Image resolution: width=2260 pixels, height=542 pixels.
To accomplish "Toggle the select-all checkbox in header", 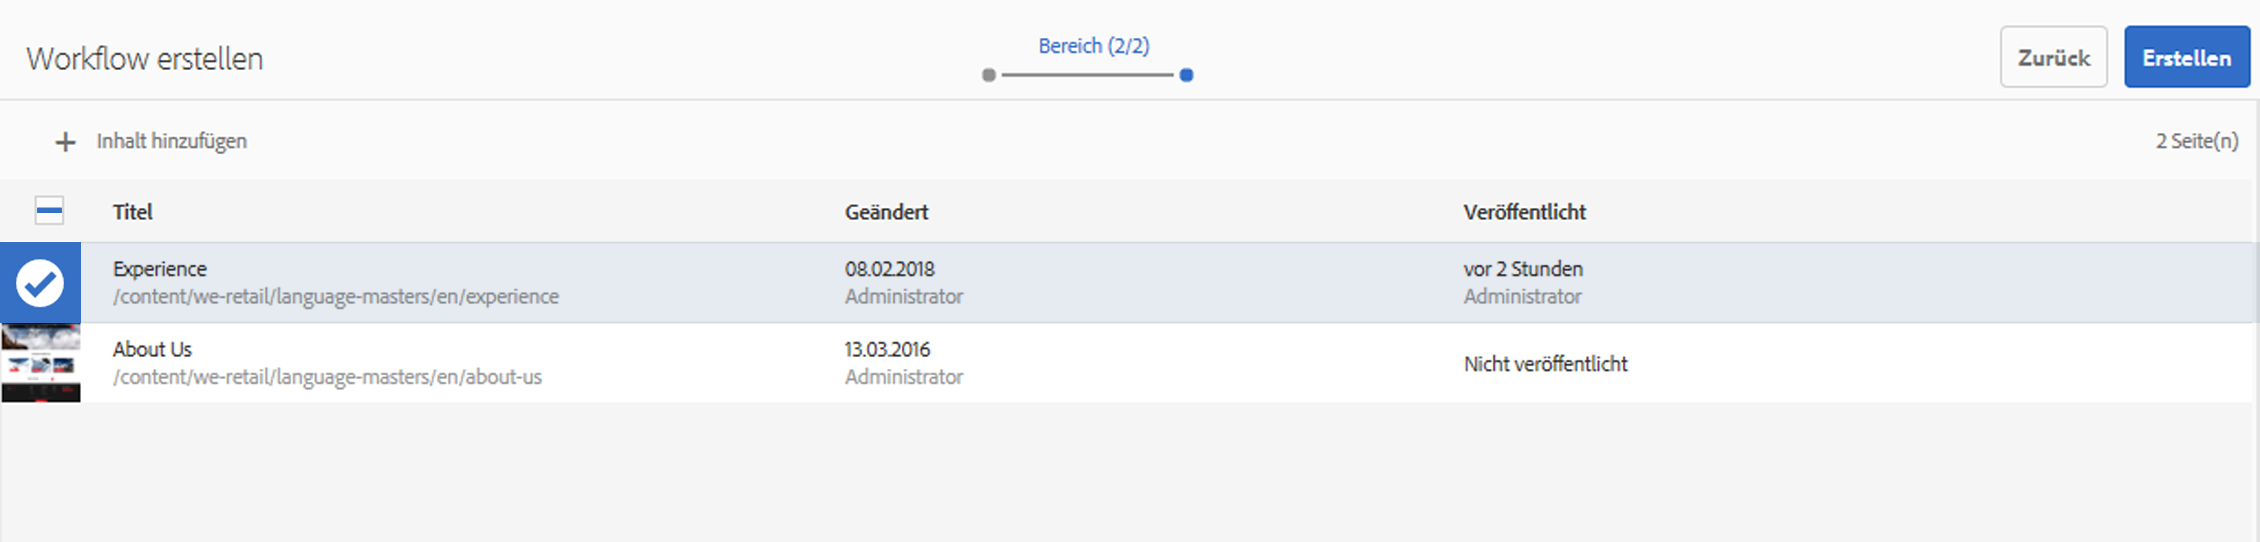I will 49,211.
